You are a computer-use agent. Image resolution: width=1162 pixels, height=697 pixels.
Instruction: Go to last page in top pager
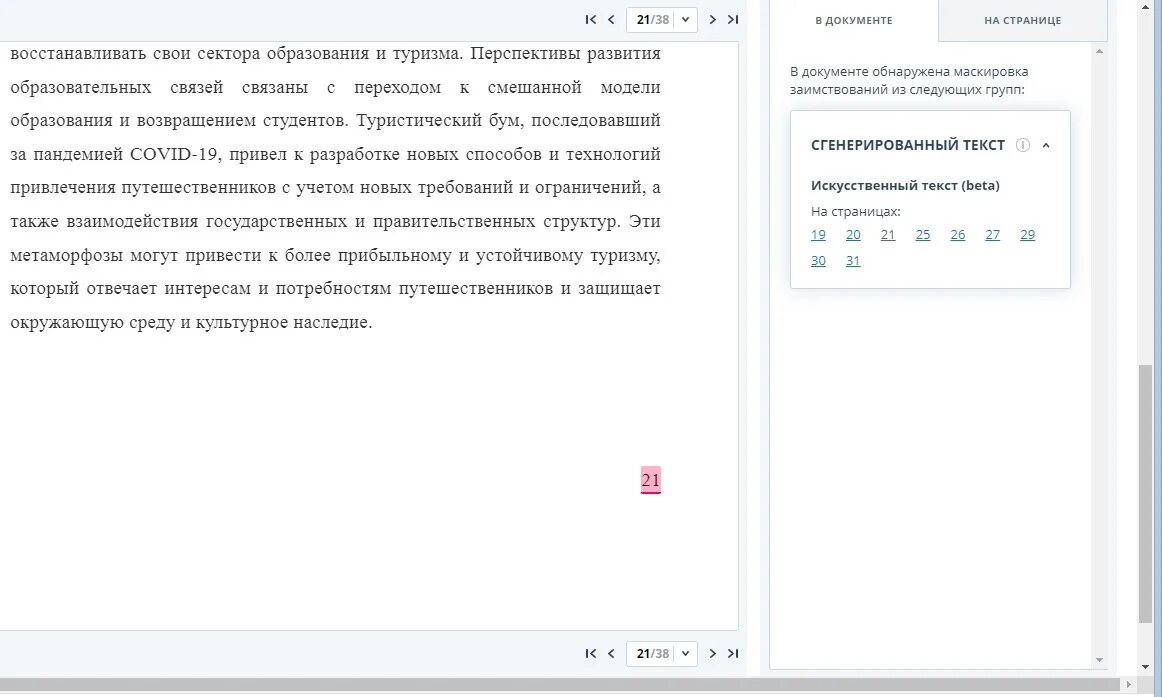tap(733, 19)
